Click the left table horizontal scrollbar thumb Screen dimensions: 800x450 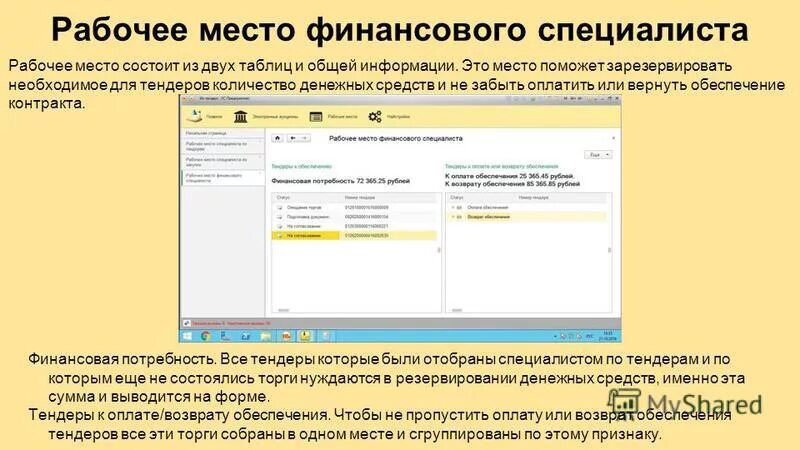pyautogui.click(x=284, y=310)
